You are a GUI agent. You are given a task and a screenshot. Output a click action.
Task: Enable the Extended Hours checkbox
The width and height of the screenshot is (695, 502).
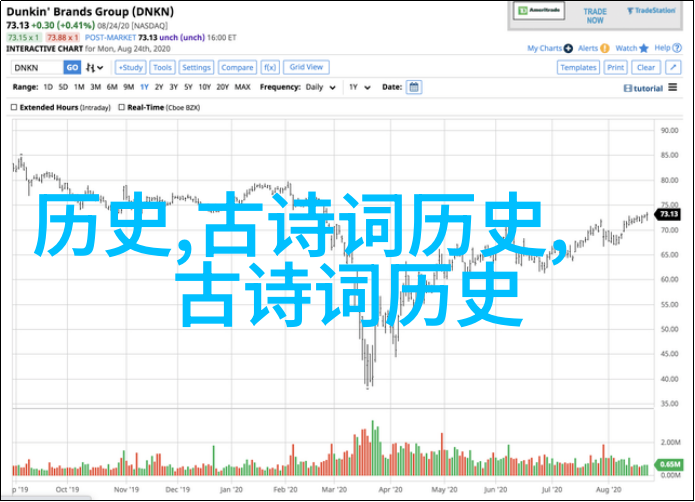(14, 107)
